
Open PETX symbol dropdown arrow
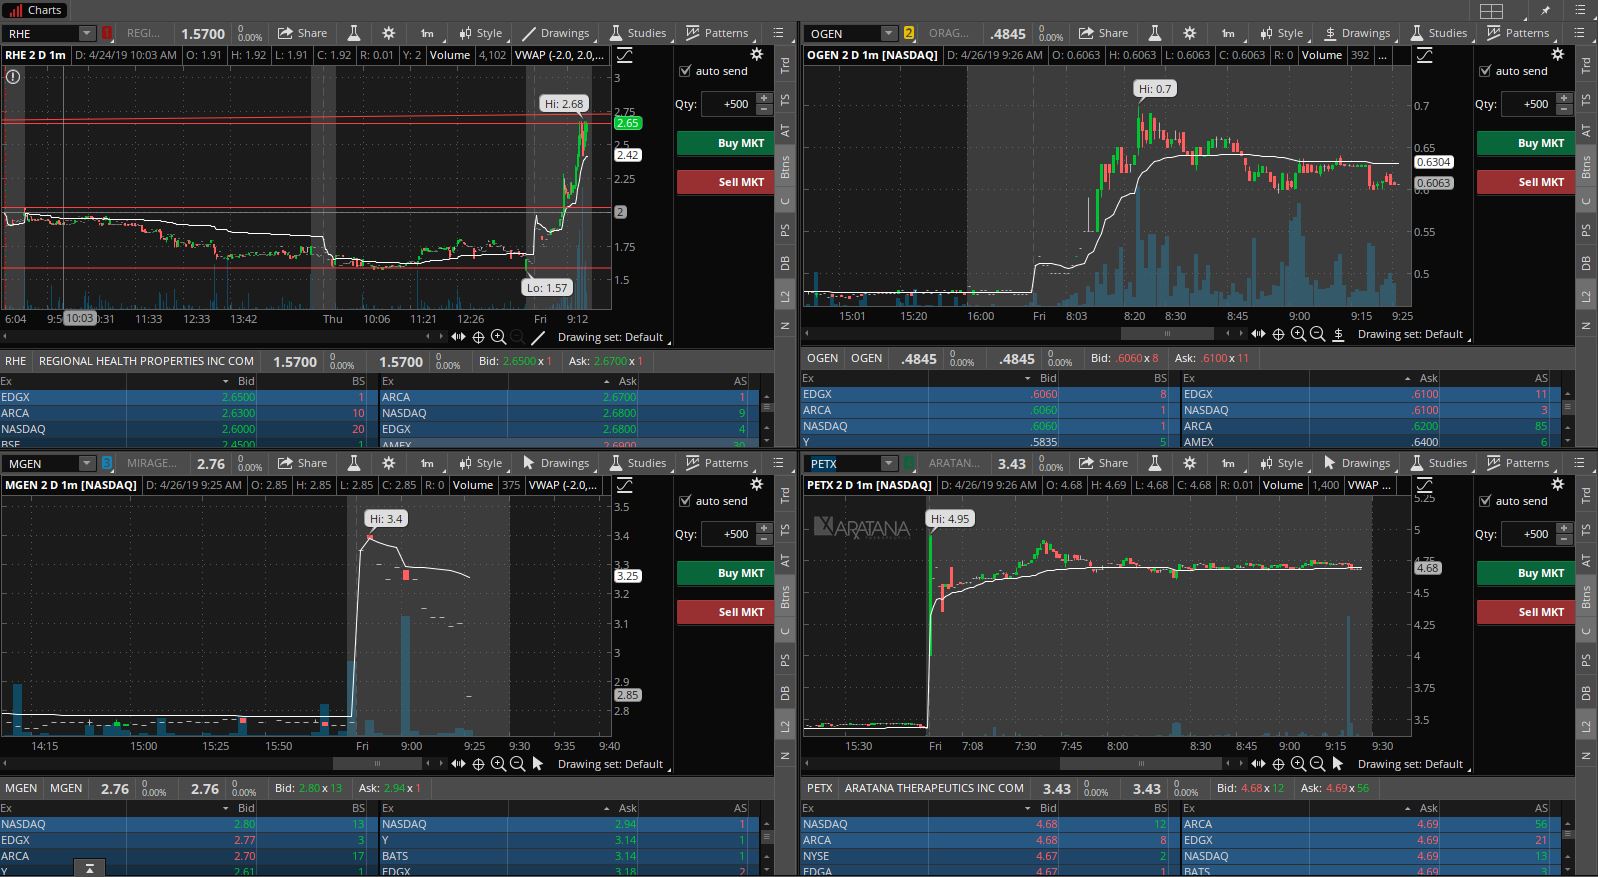(x=888, y=463)
